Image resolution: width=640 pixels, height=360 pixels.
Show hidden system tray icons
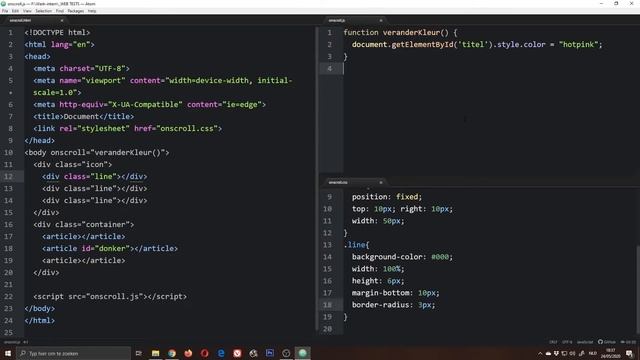click(540, 353)
